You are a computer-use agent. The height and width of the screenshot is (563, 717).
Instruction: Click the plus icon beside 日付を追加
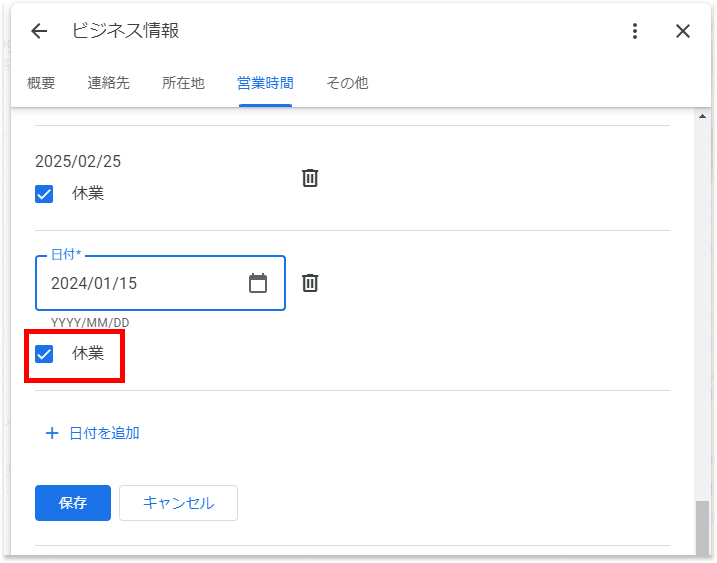click(52, 433)
